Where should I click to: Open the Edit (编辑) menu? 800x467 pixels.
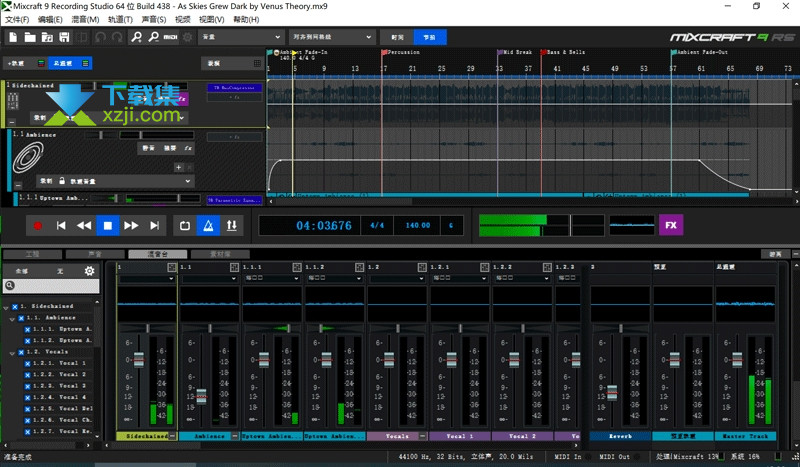click(50, 19)
